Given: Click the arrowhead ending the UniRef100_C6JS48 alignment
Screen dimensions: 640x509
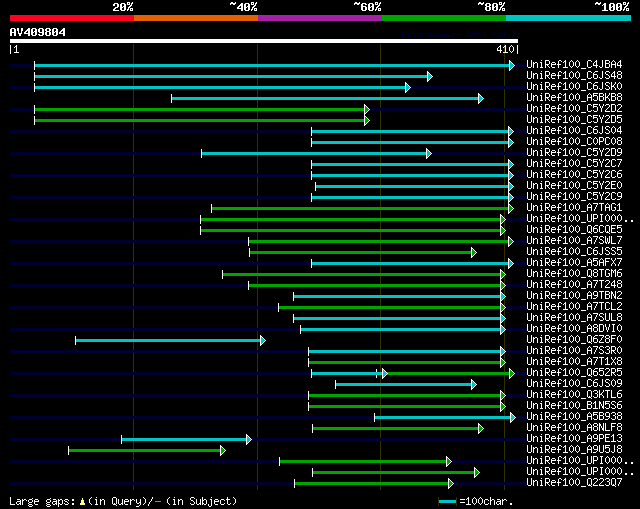Looking at the screenshot, I should 429,76.
